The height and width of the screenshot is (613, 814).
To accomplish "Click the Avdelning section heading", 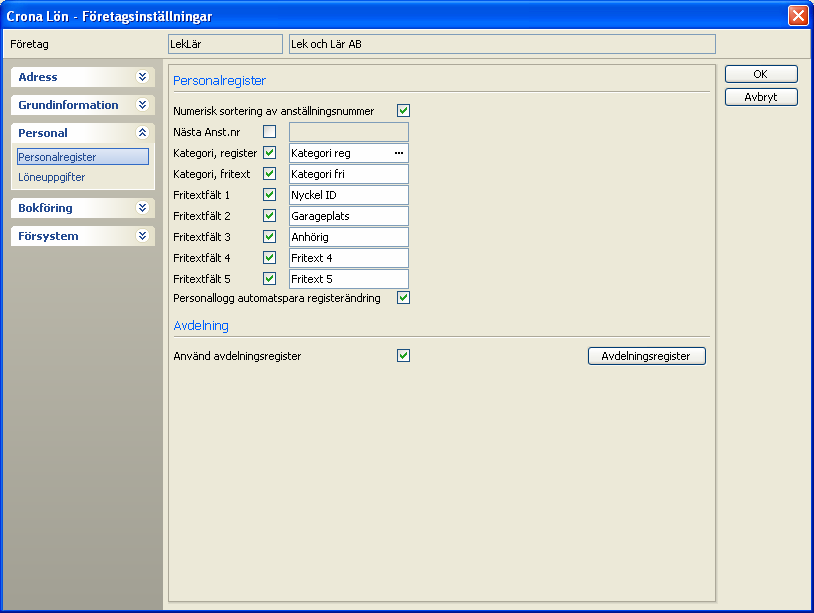I will coord(201,325).
